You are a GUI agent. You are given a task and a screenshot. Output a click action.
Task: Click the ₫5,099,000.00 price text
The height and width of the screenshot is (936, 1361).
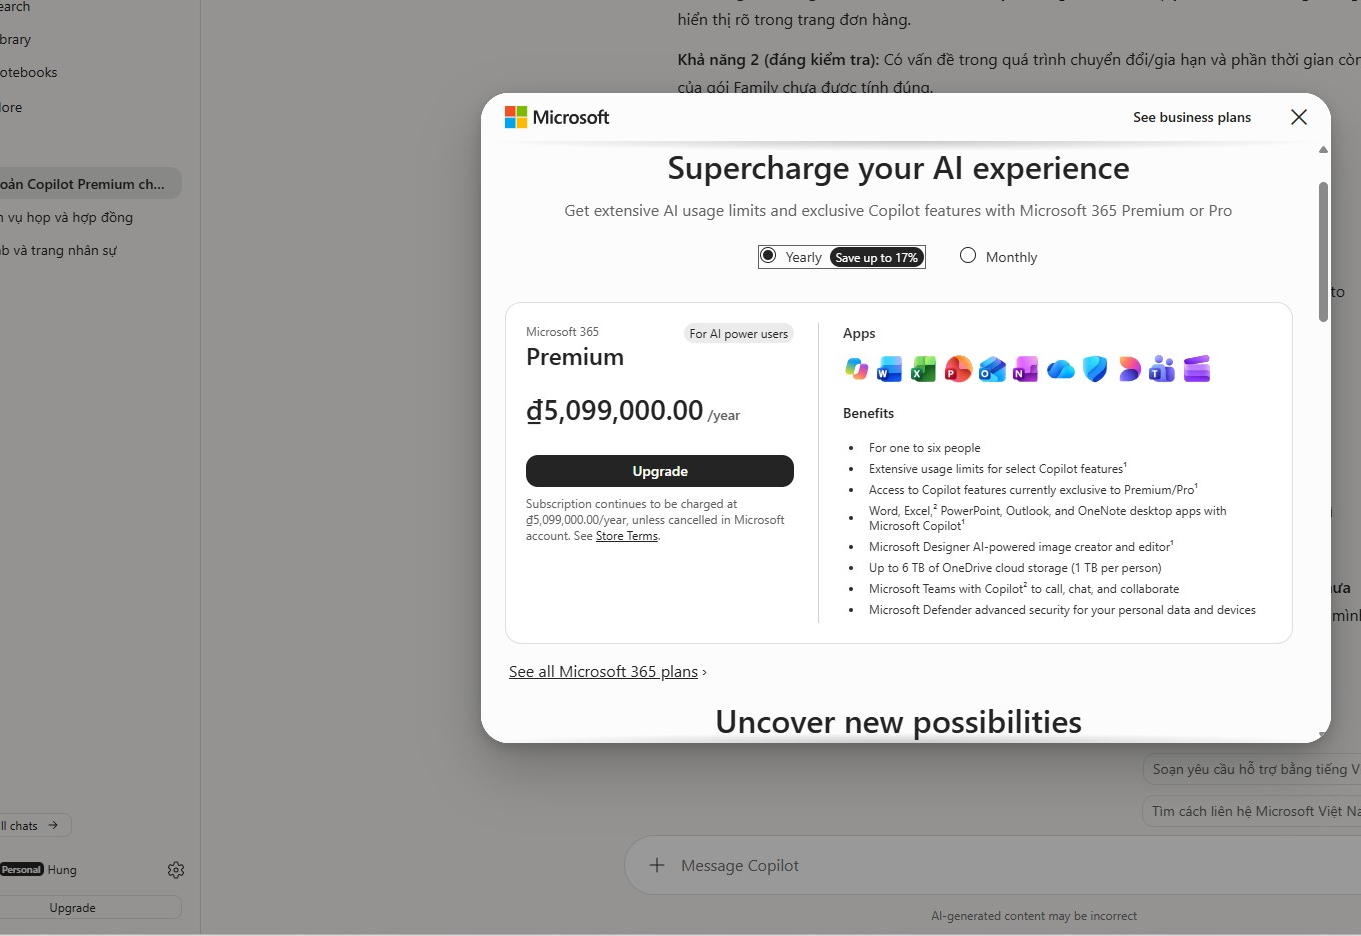[615, 410]
